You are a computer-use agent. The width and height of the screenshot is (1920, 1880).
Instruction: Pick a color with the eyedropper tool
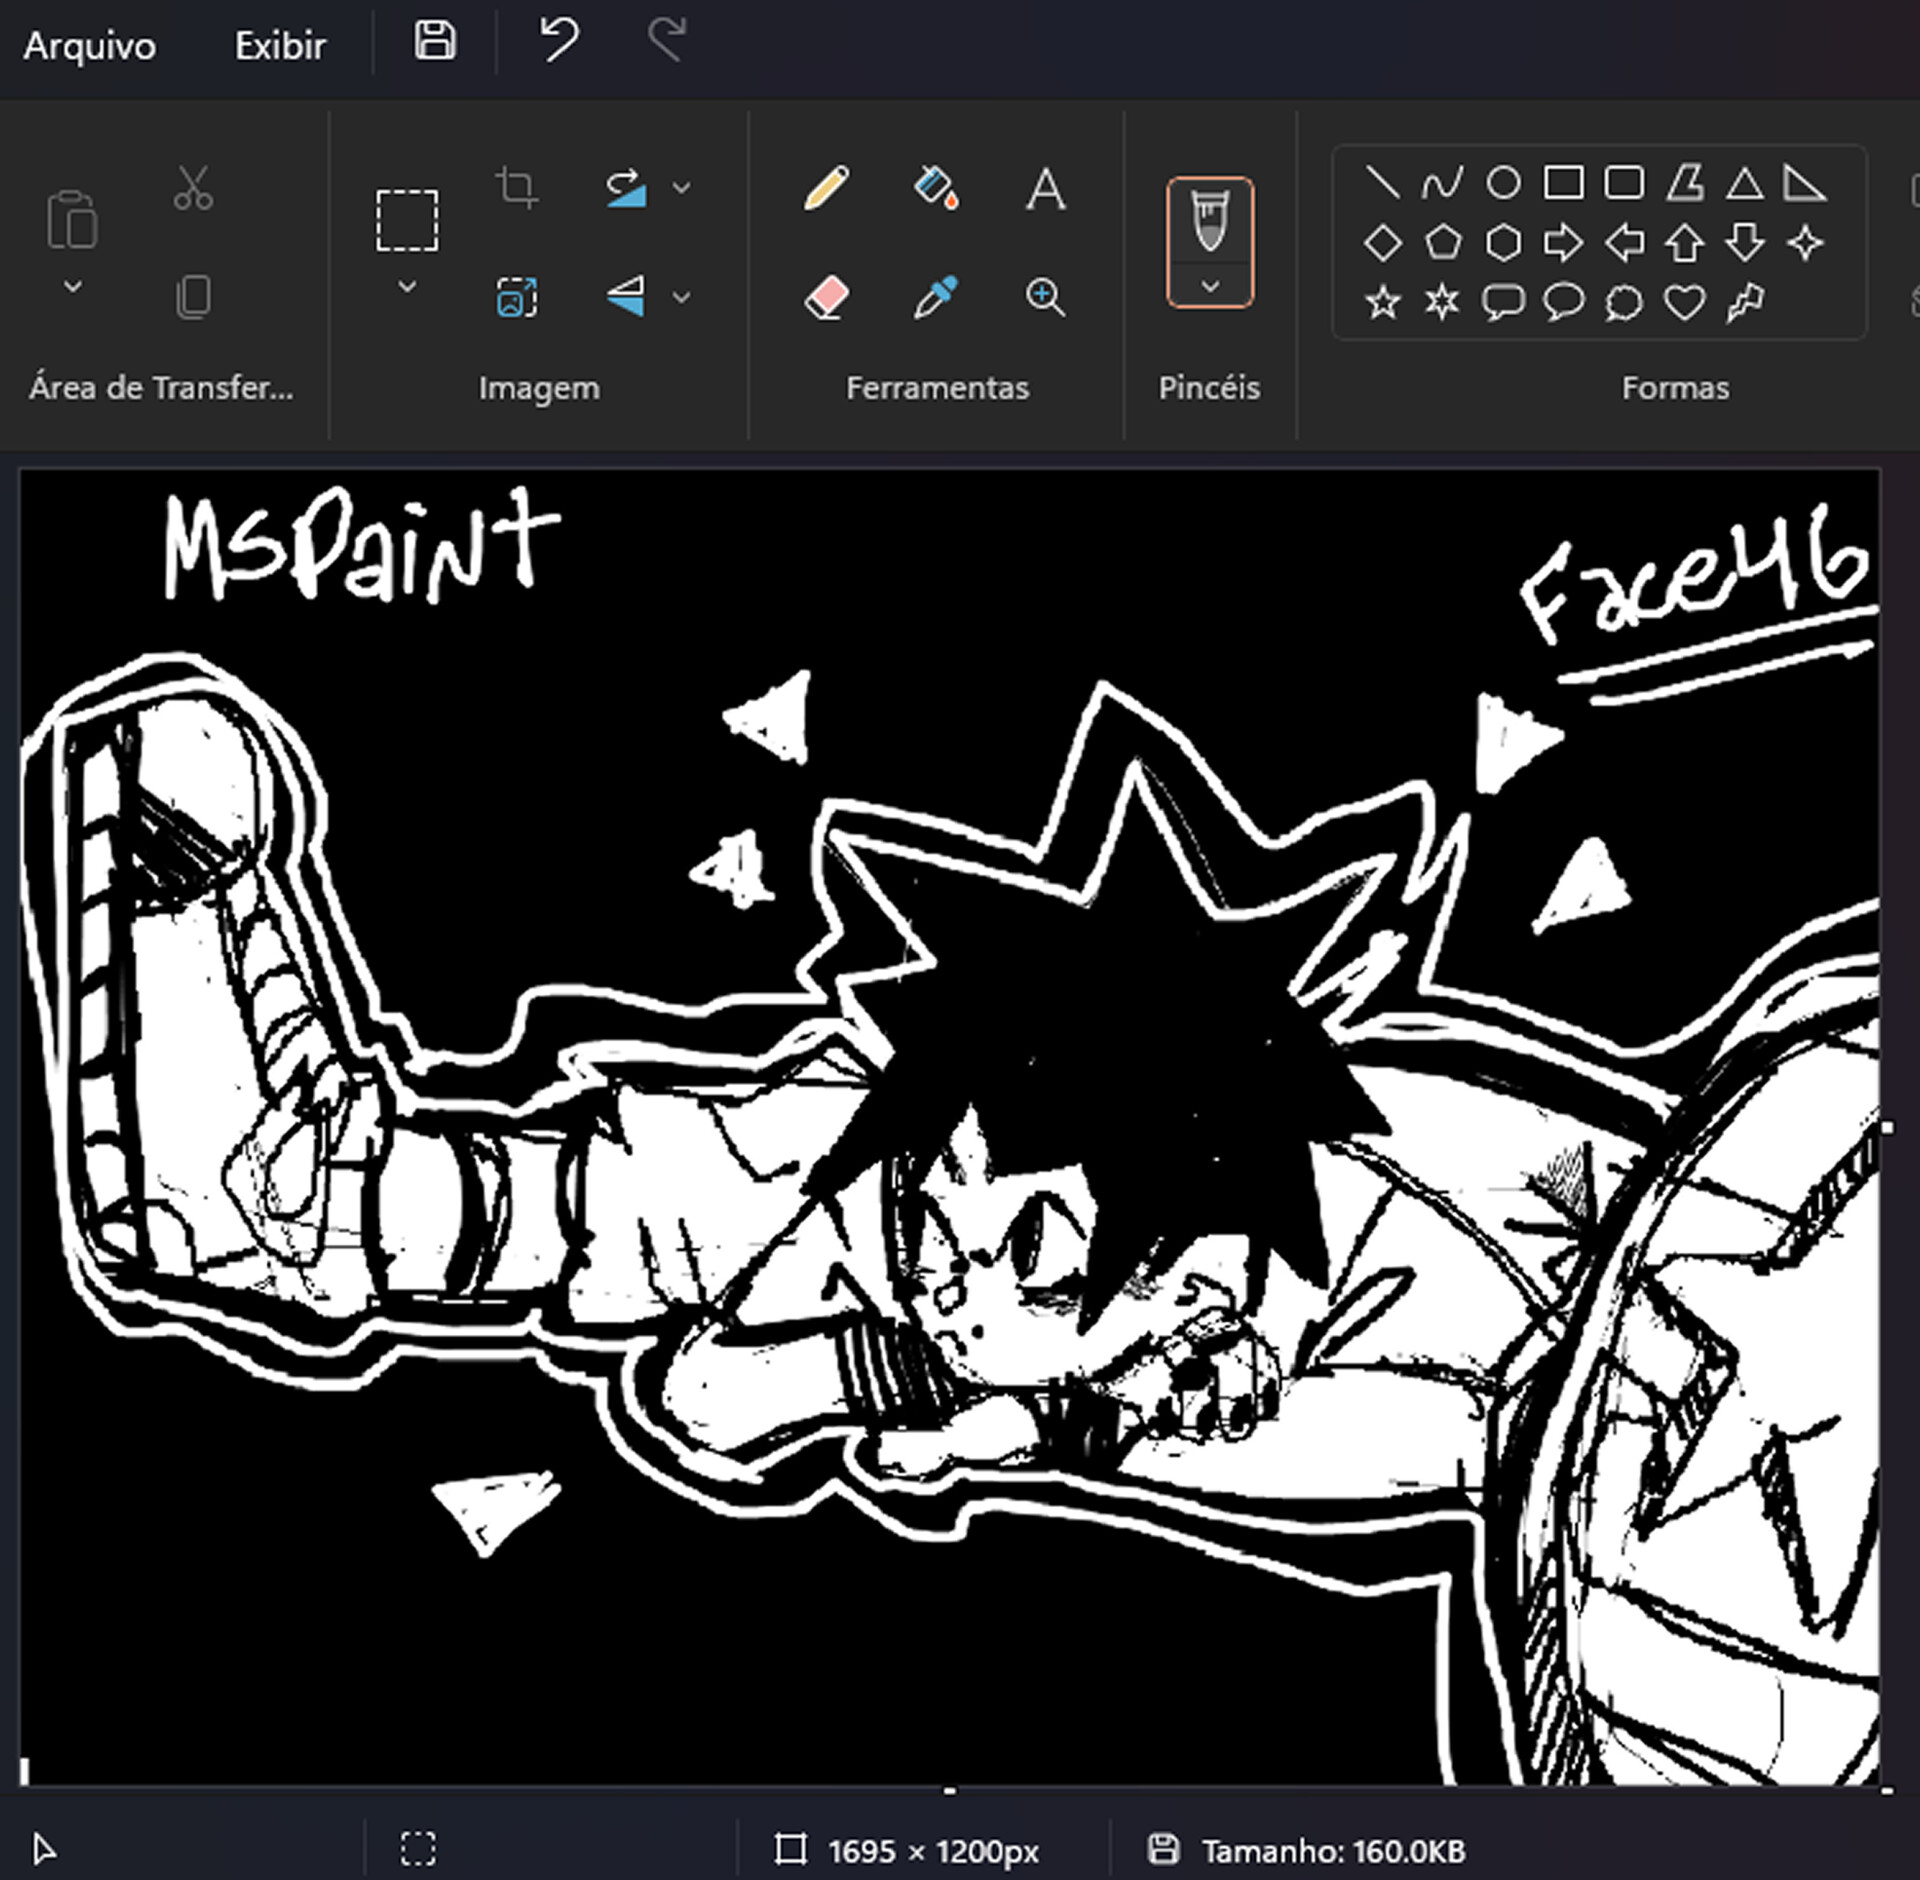[x=935, y=296]
